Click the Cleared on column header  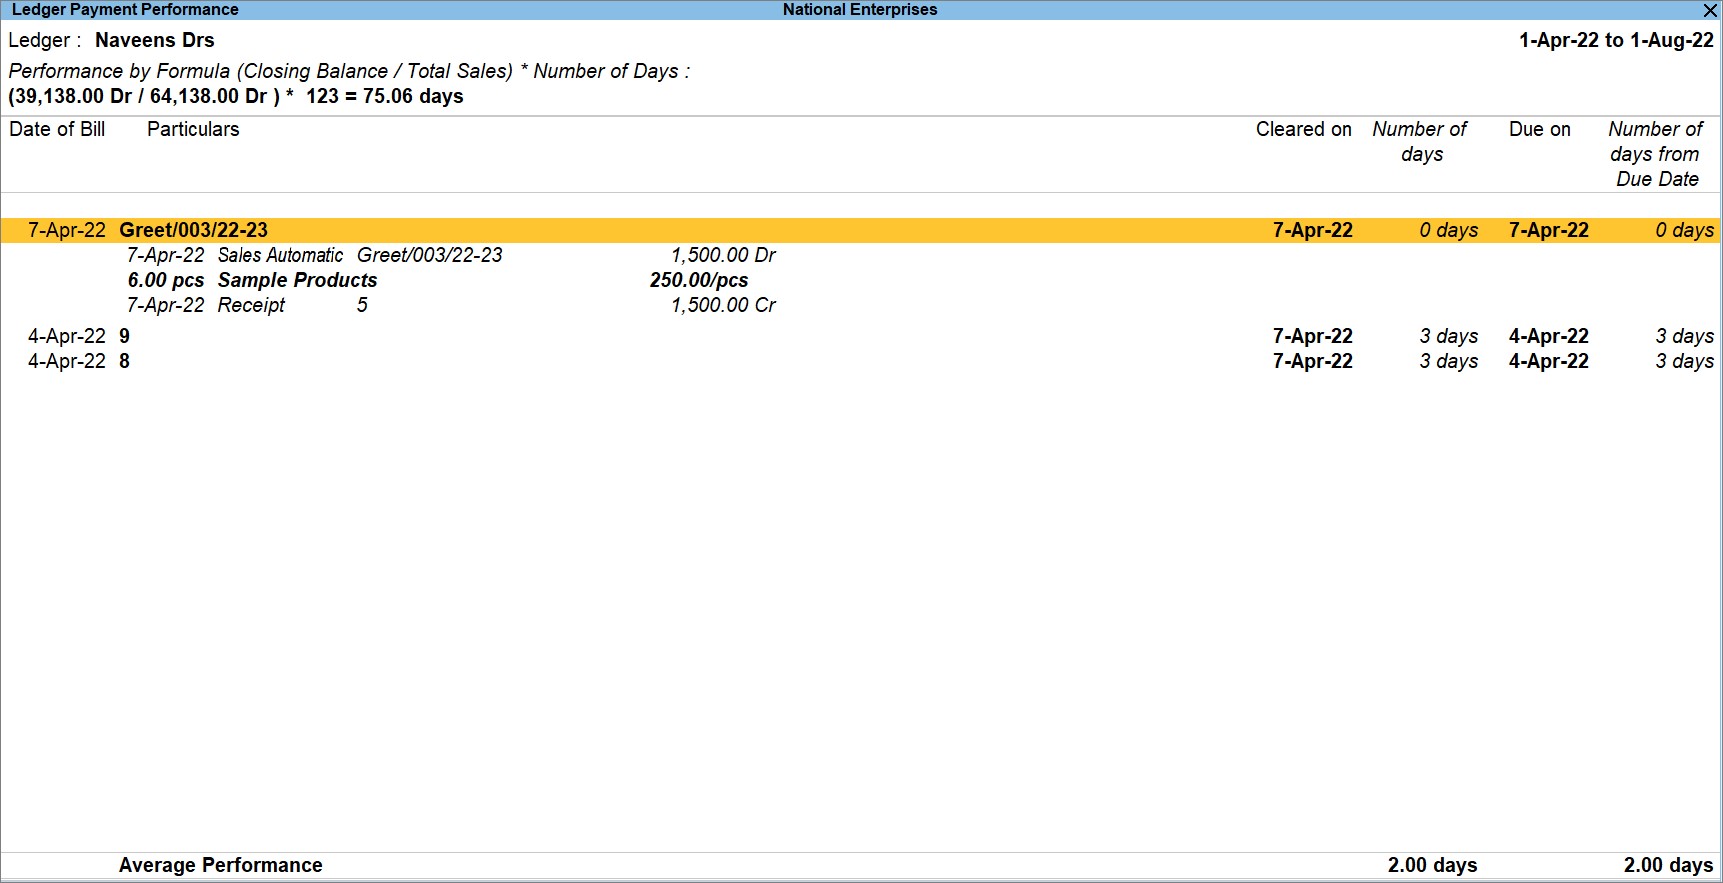coord(1303,129)
